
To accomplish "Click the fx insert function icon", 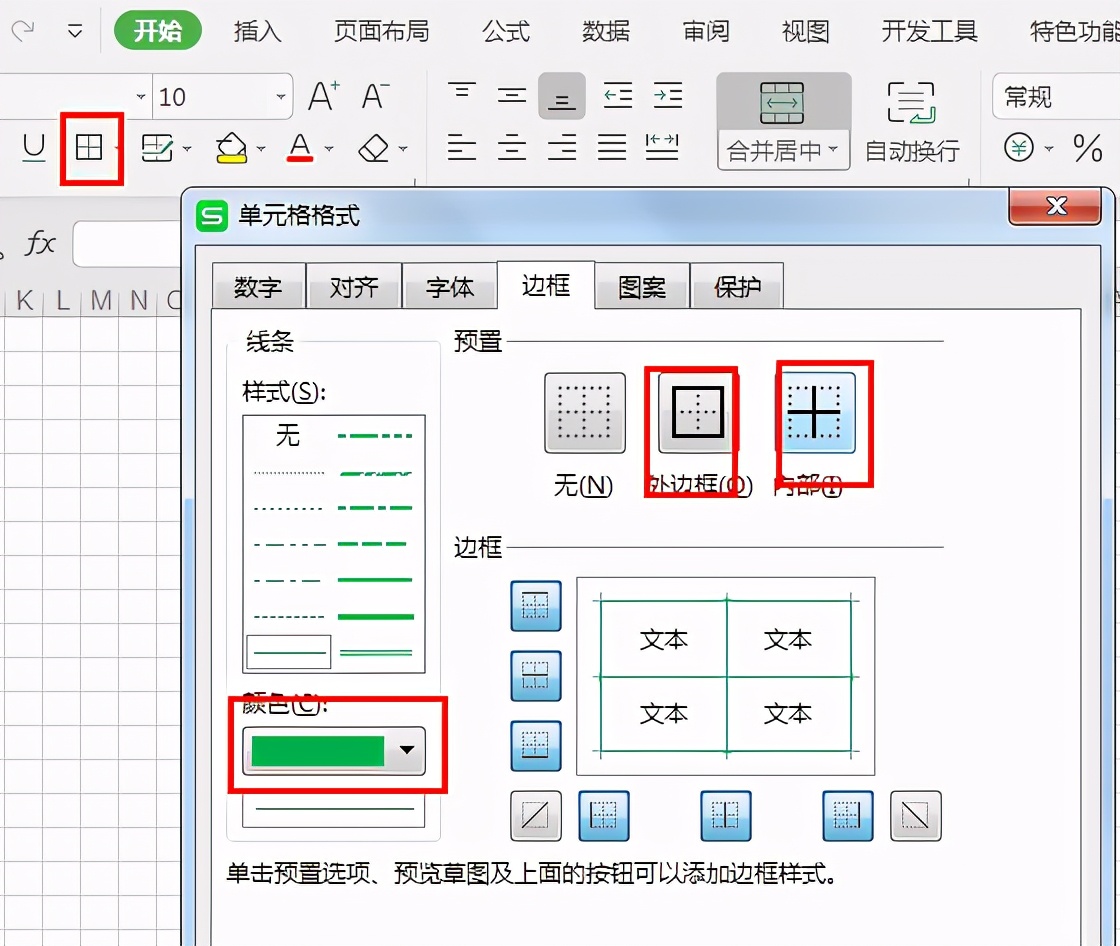I will [40, 243].
